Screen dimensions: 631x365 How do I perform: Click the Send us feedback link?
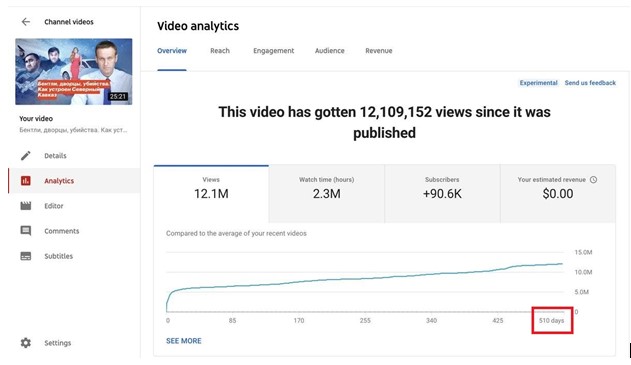tap(590, 83)
